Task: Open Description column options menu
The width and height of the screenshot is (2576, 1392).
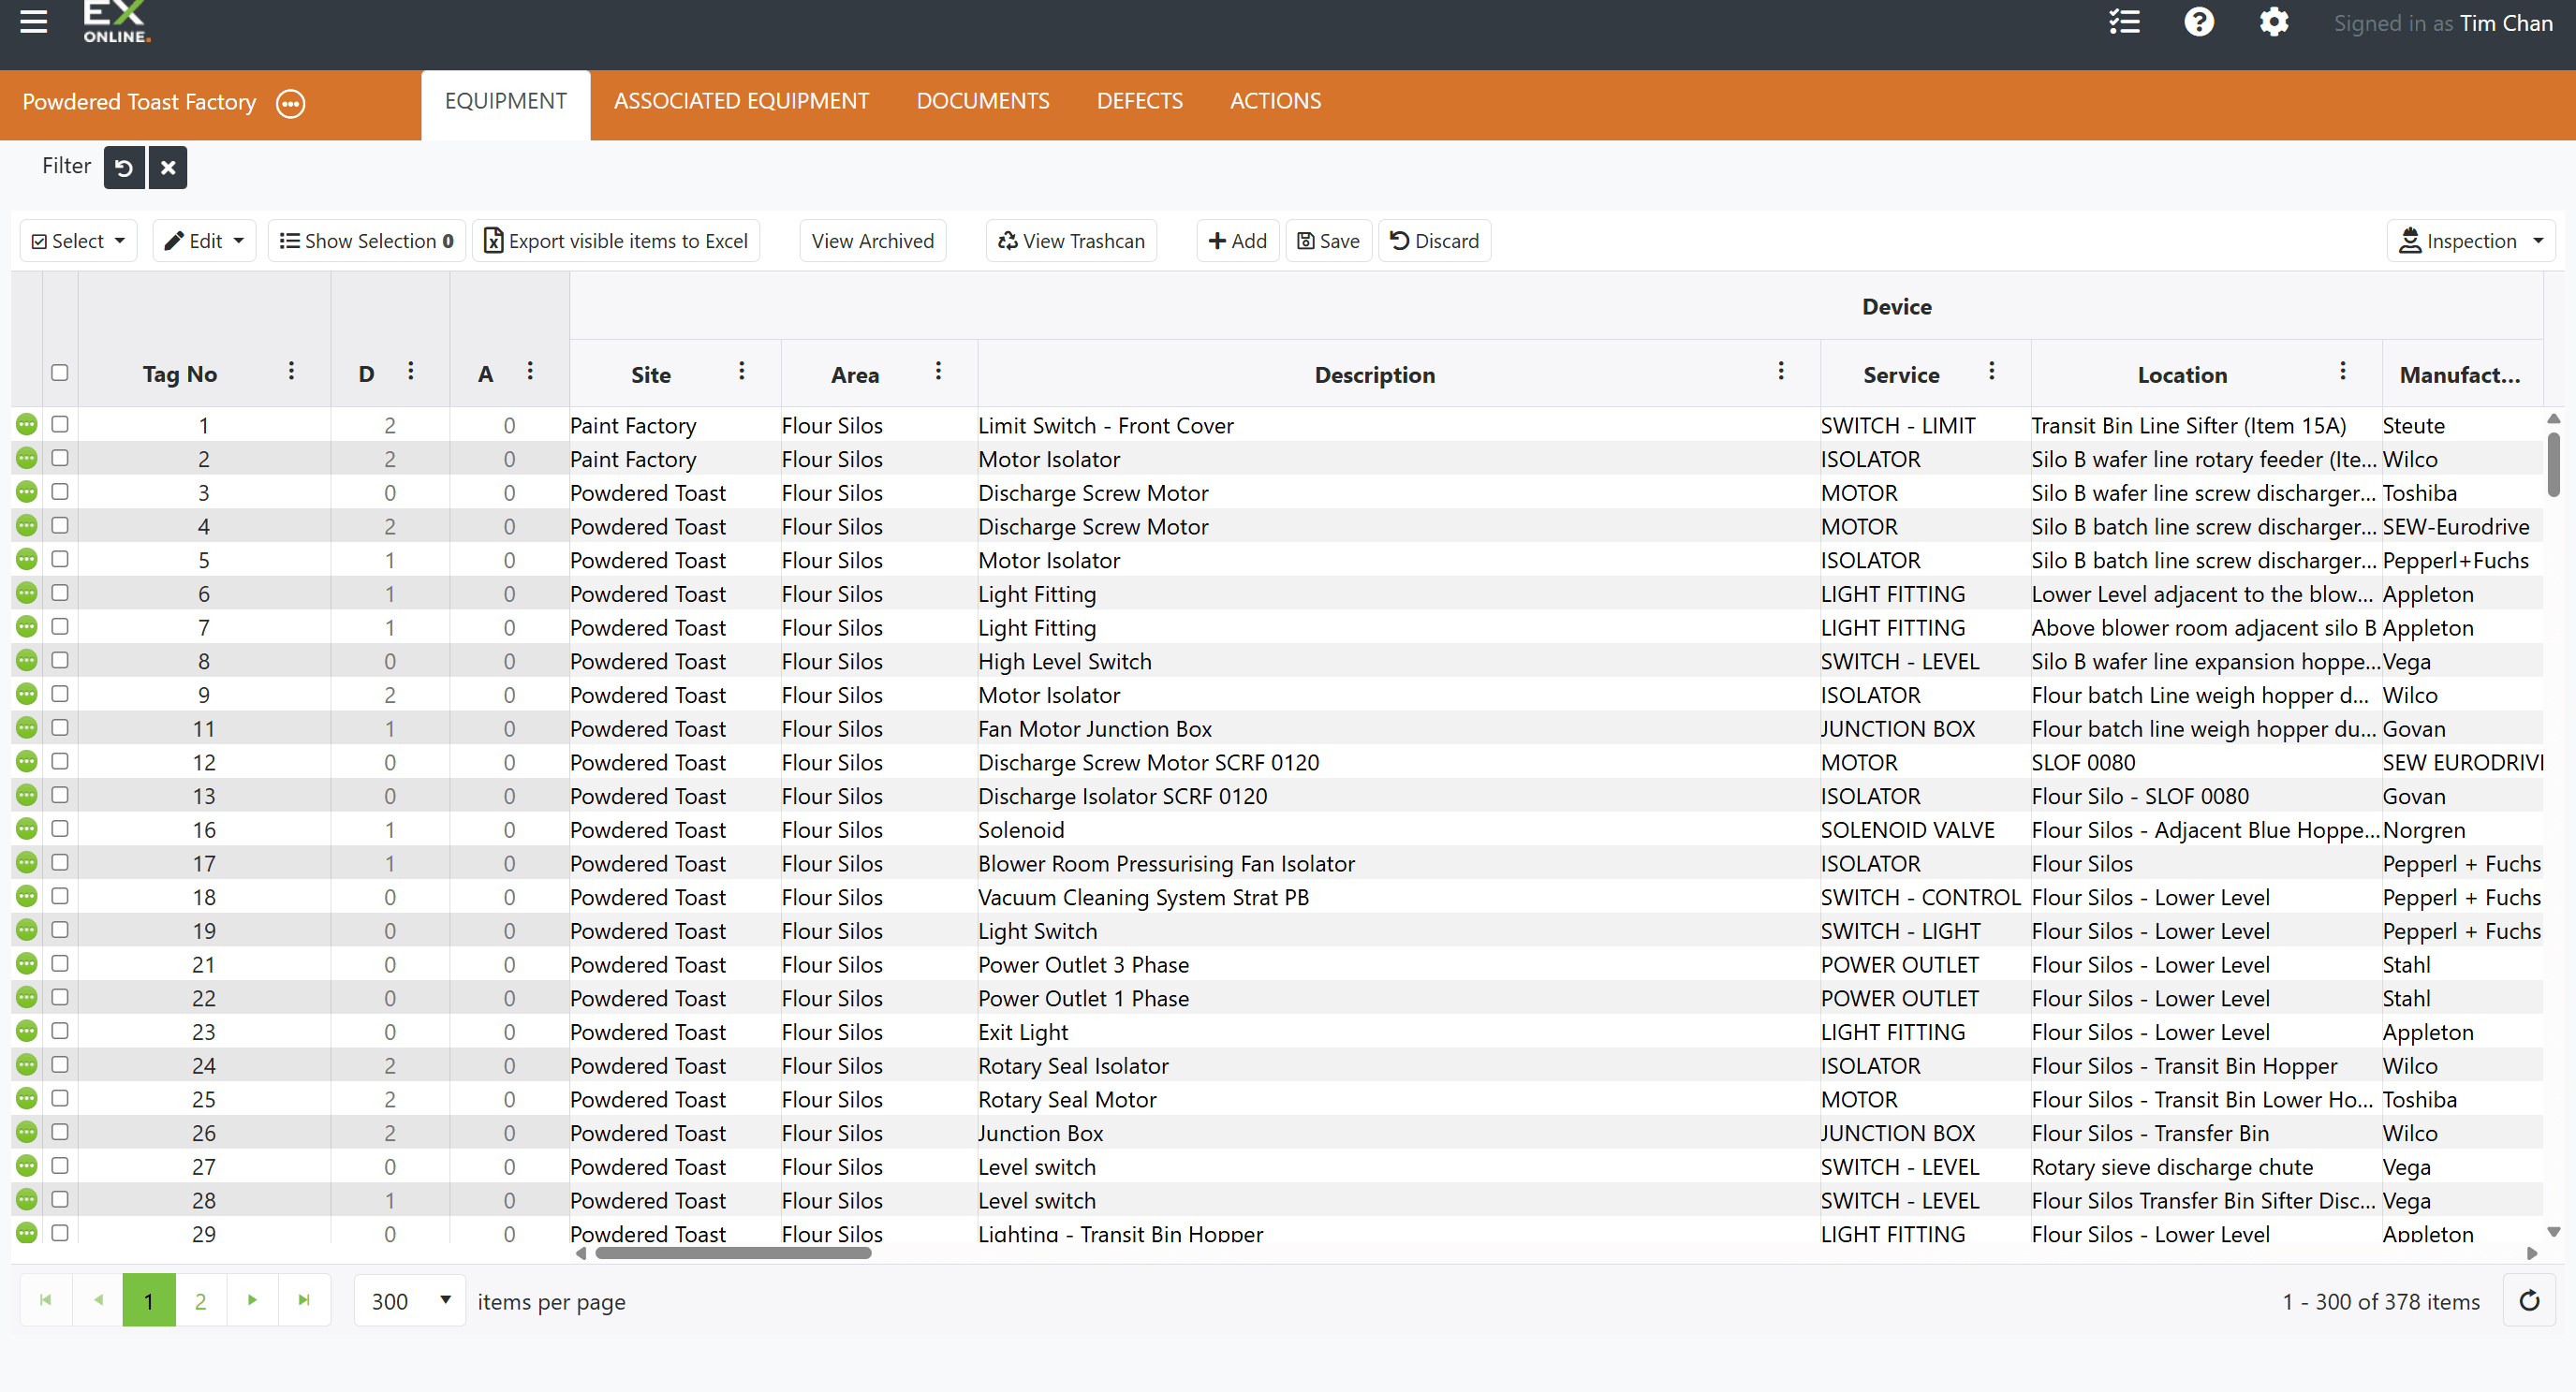Action: coord(1781,371)
